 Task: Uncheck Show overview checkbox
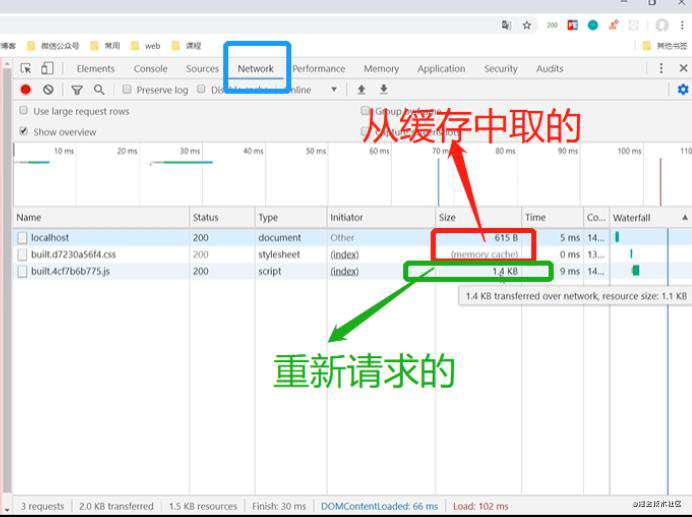(x=23, y=131)
